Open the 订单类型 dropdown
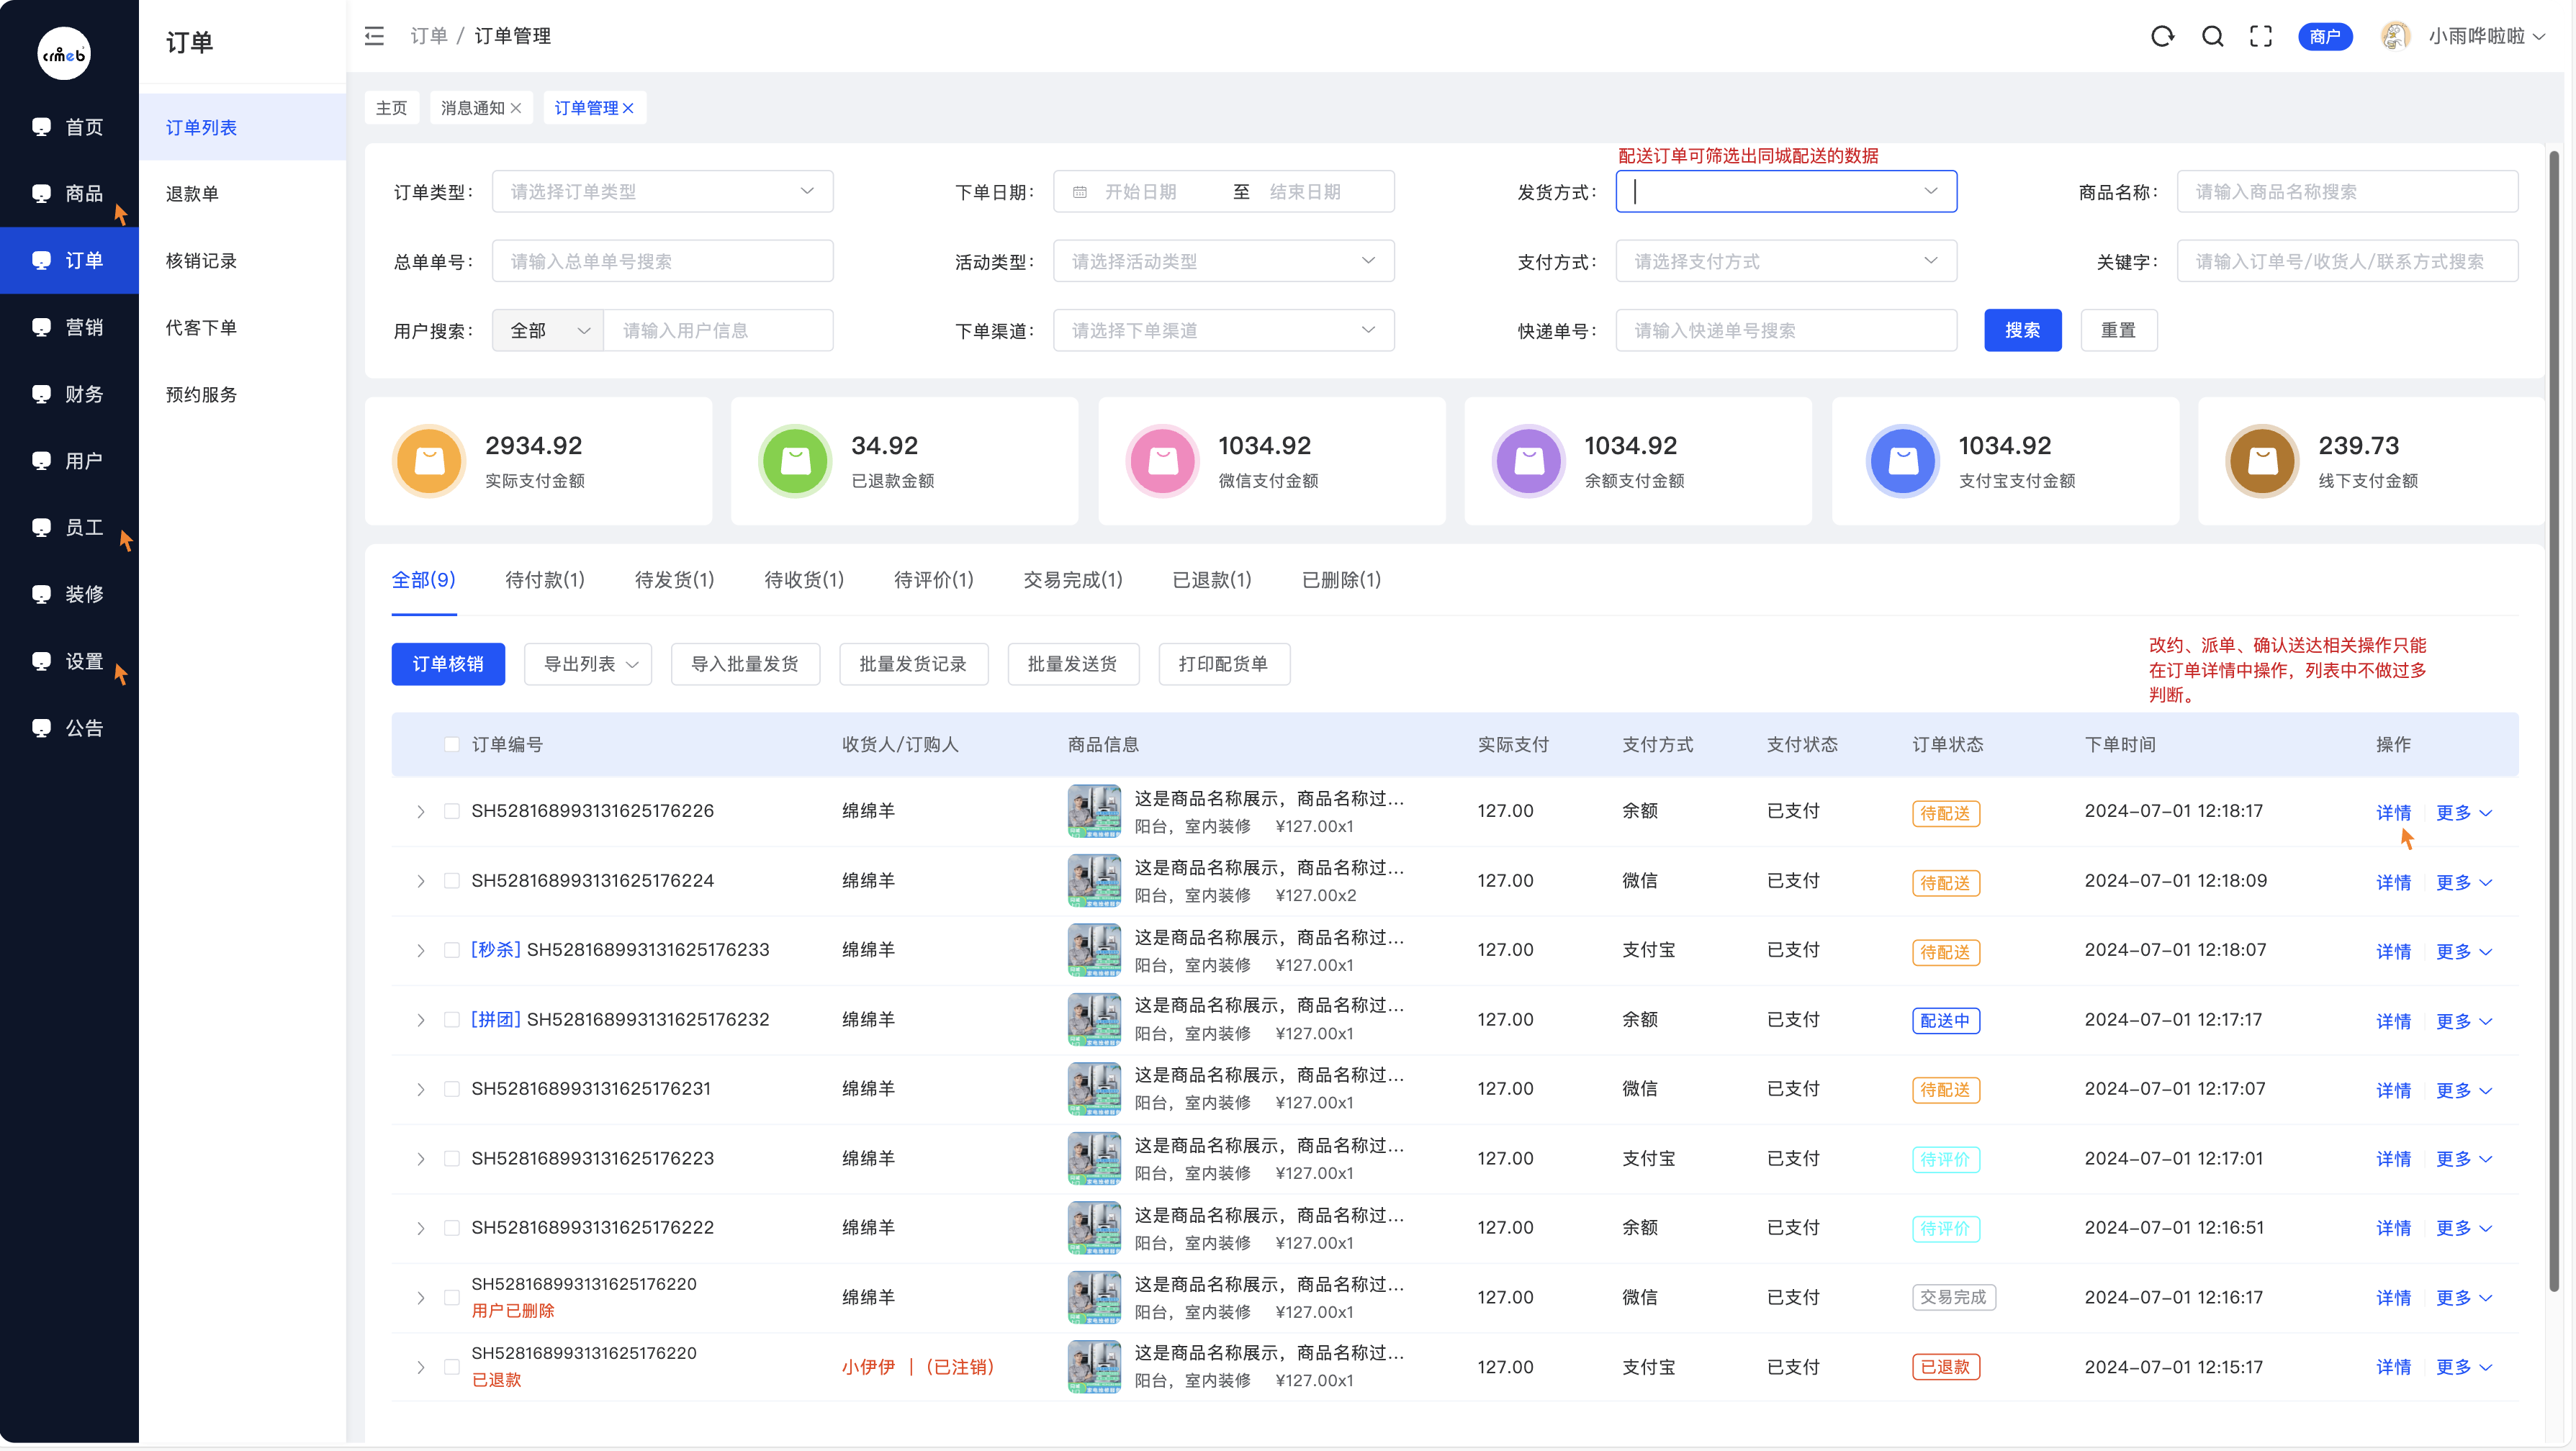 click(x=662, y=192)
